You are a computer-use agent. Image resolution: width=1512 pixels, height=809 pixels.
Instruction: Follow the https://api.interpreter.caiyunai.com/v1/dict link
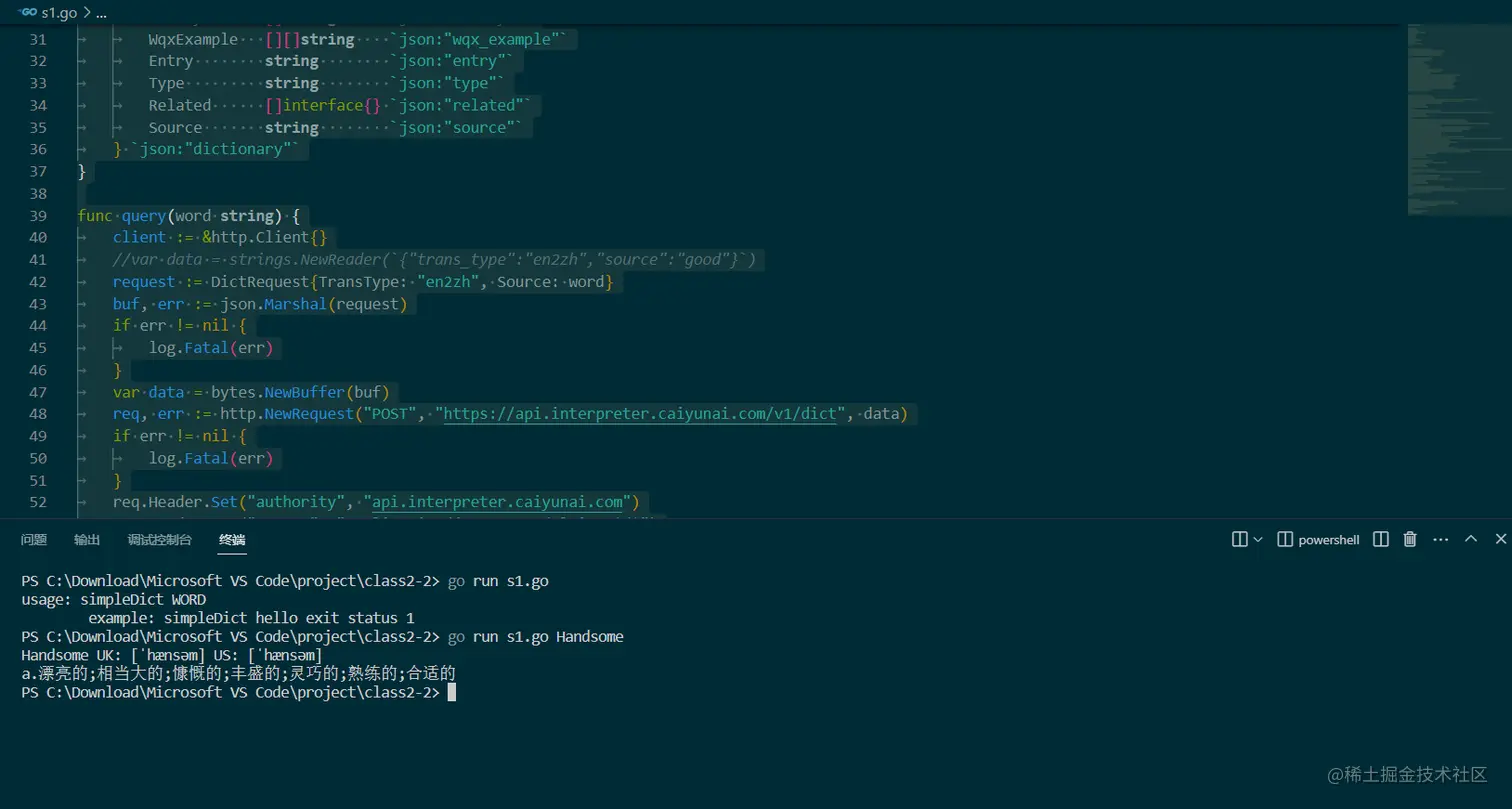coord(640,413)
